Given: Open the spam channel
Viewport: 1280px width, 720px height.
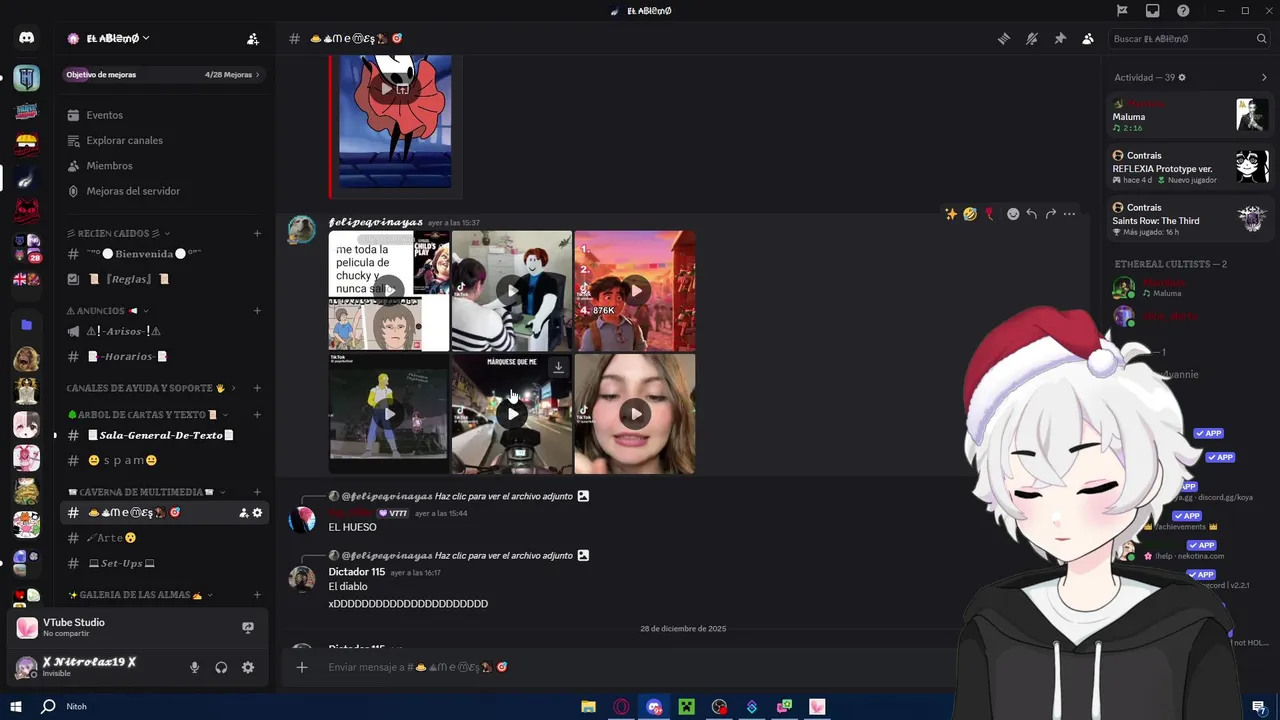Looking at the screenshot, I should (x=122, y=461).
